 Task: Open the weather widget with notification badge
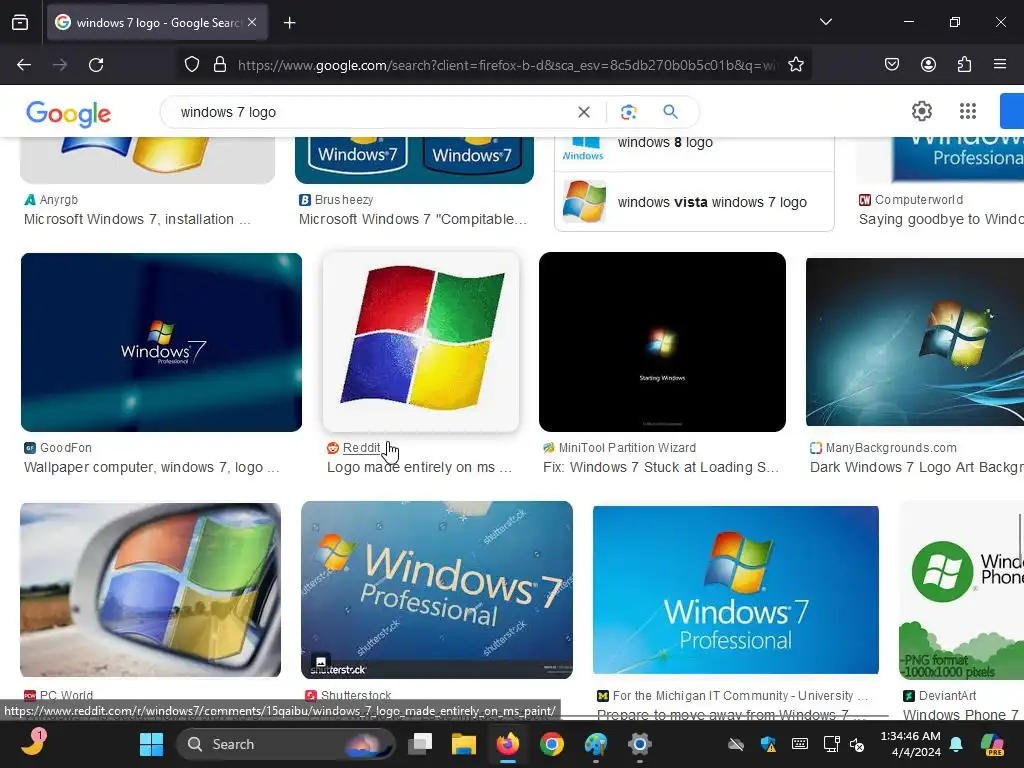[33, 743]
